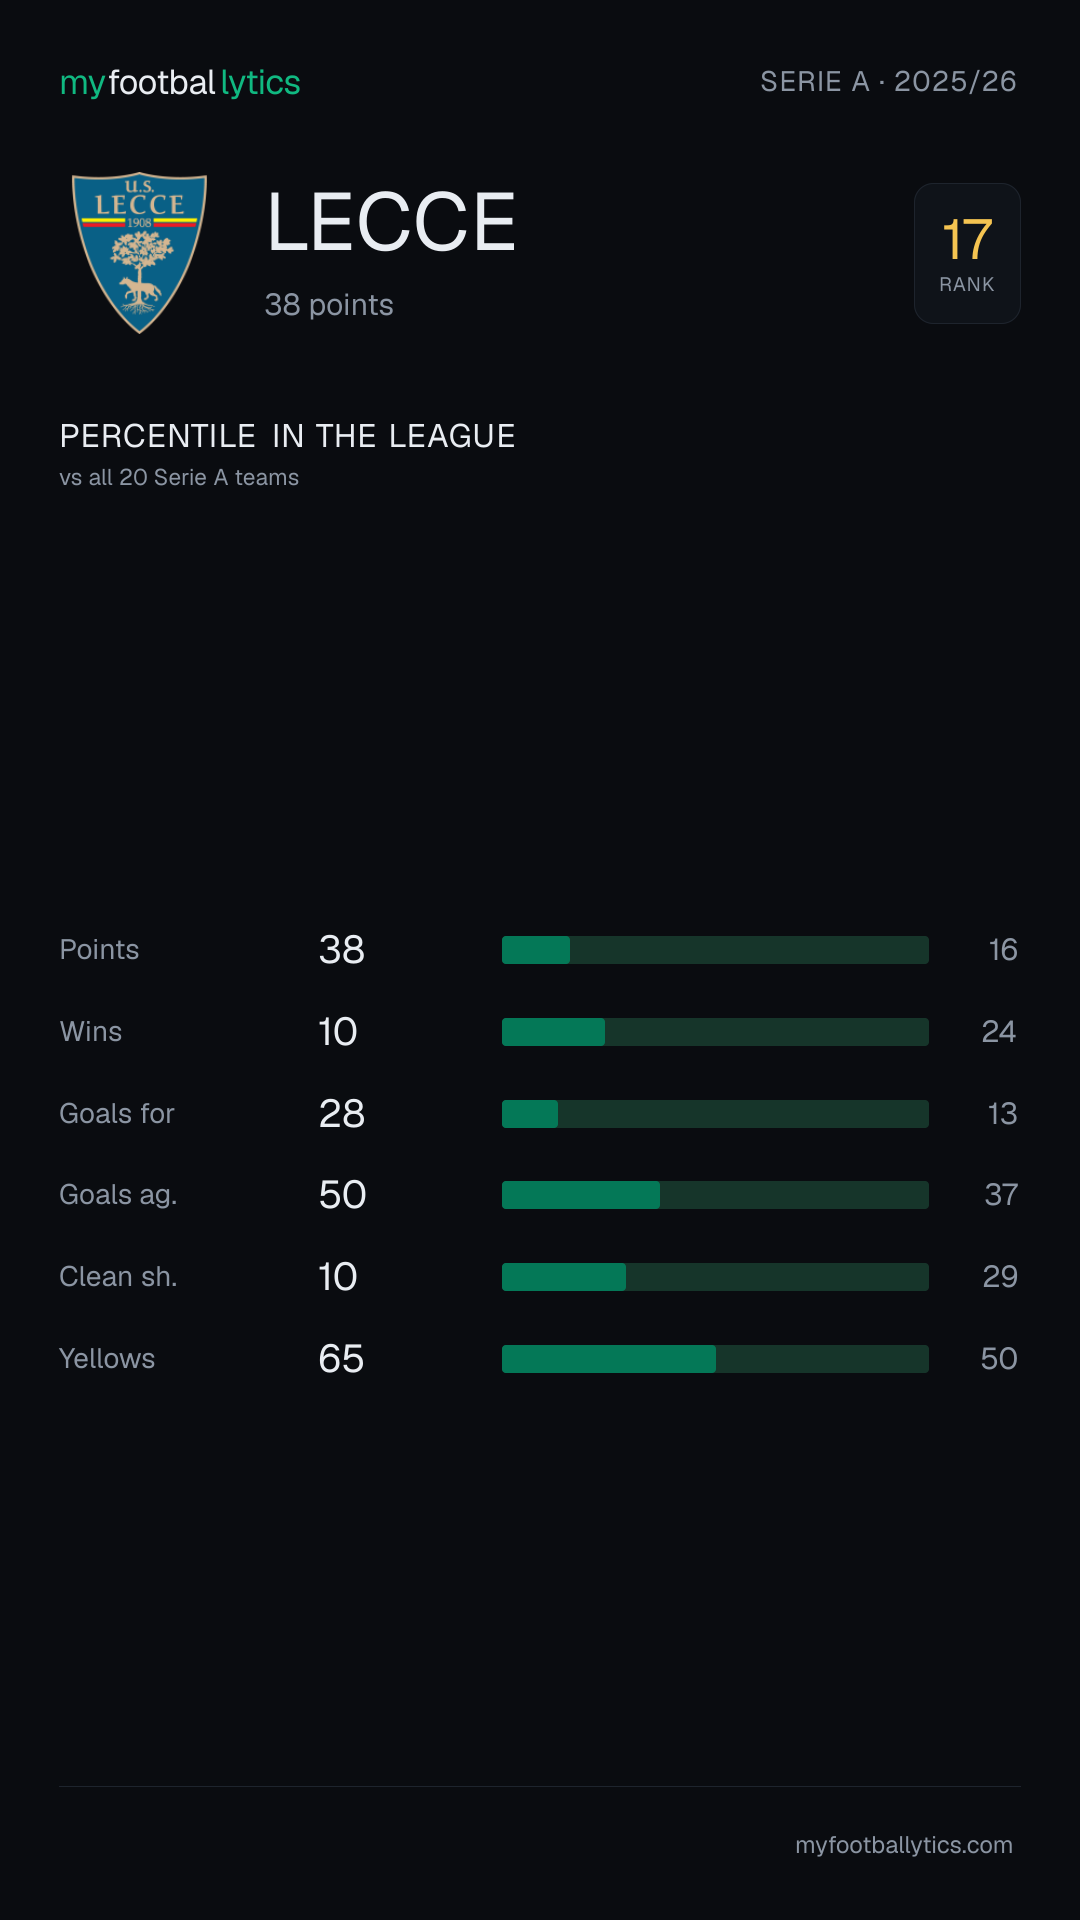The width and height of the screenshot is (1080, 1920).
Task: Click the LECCE team name heading
Action: [x=391, y=222]
